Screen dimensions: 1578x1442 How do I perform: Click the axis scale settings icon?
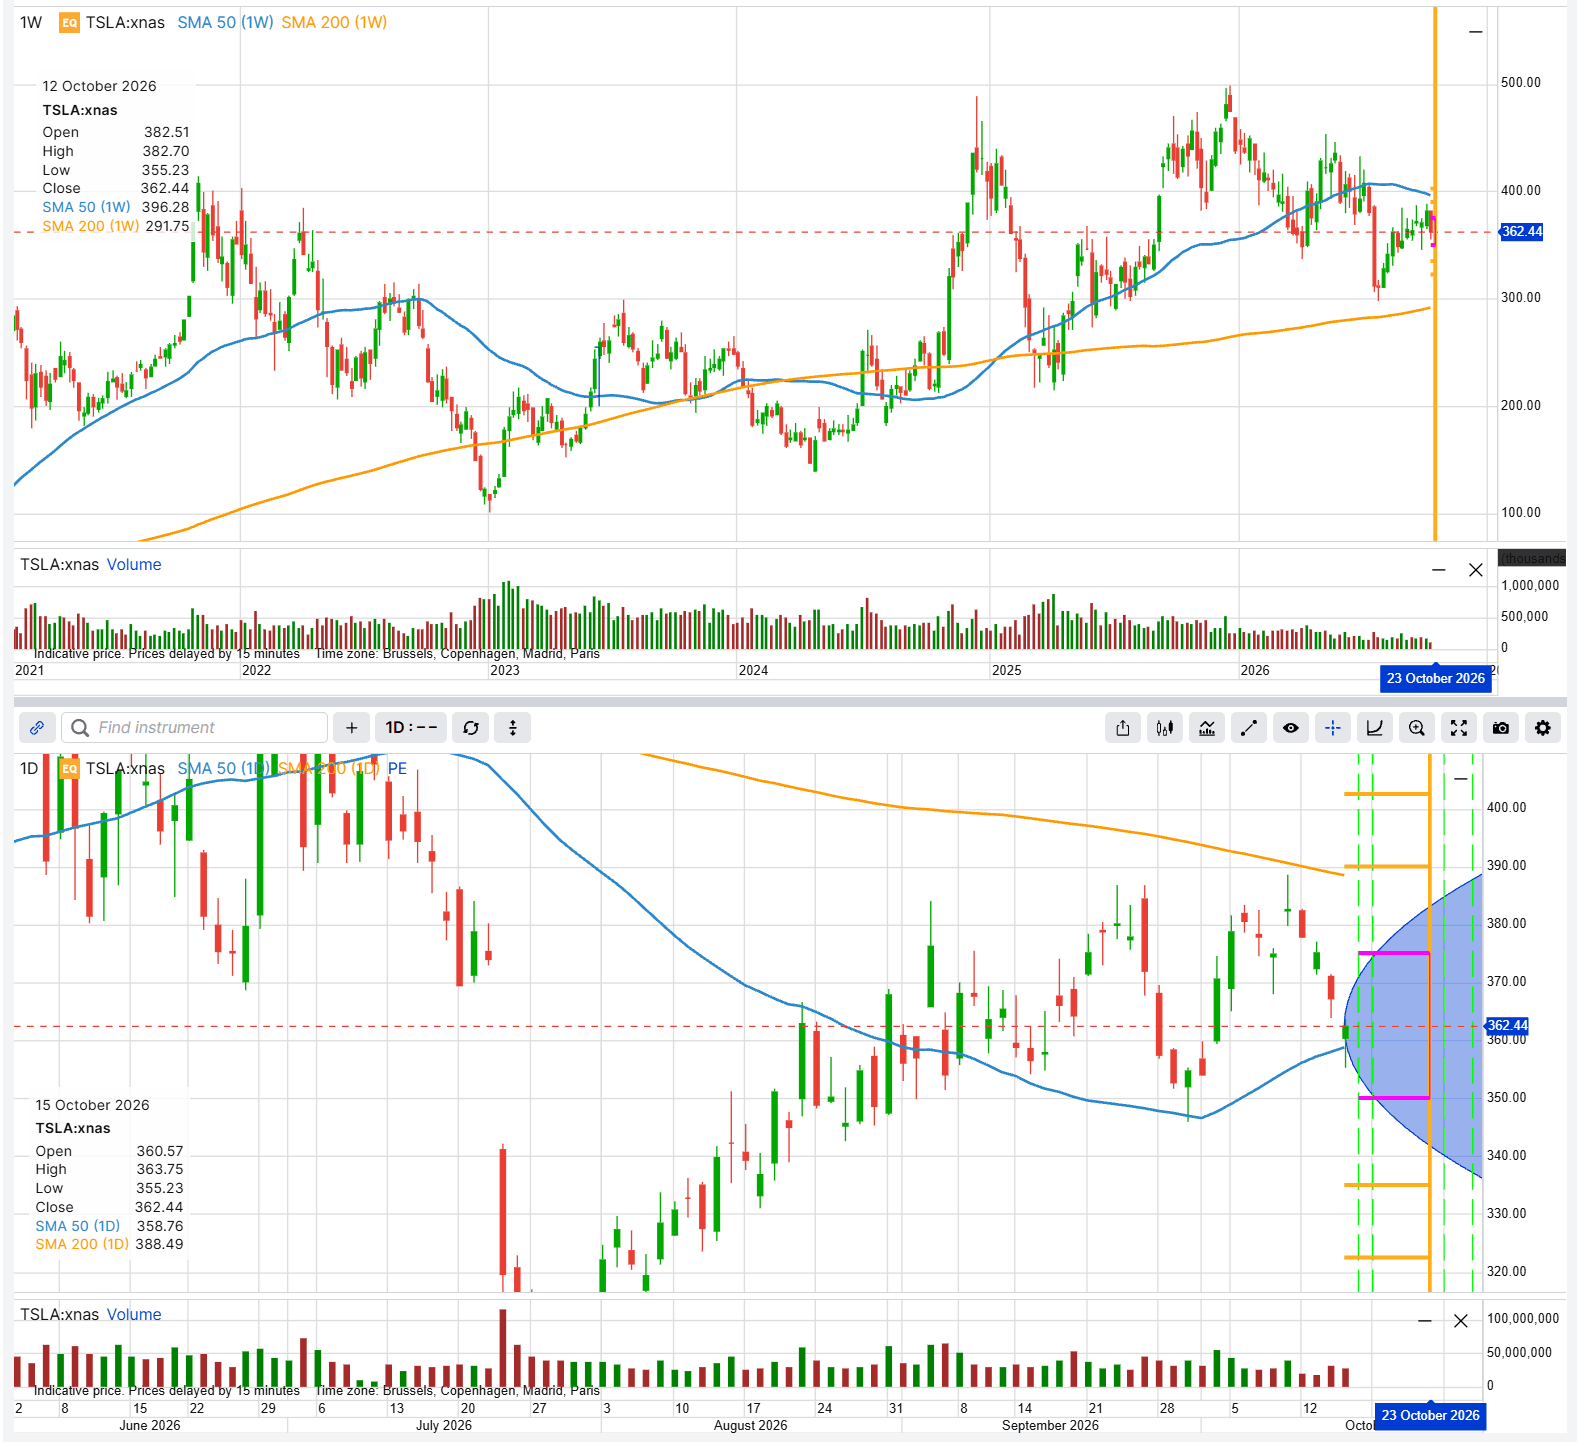point(1375,728)
